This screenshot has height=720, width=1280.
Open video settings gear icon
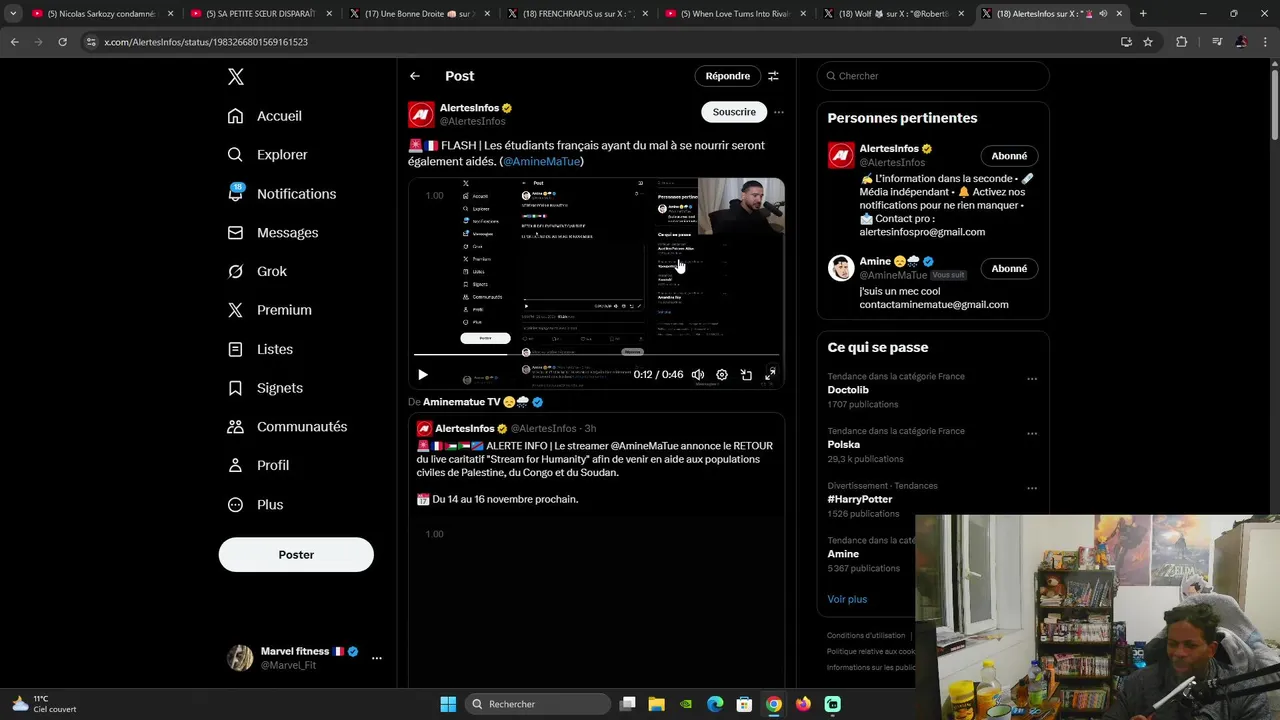(722, 375)
